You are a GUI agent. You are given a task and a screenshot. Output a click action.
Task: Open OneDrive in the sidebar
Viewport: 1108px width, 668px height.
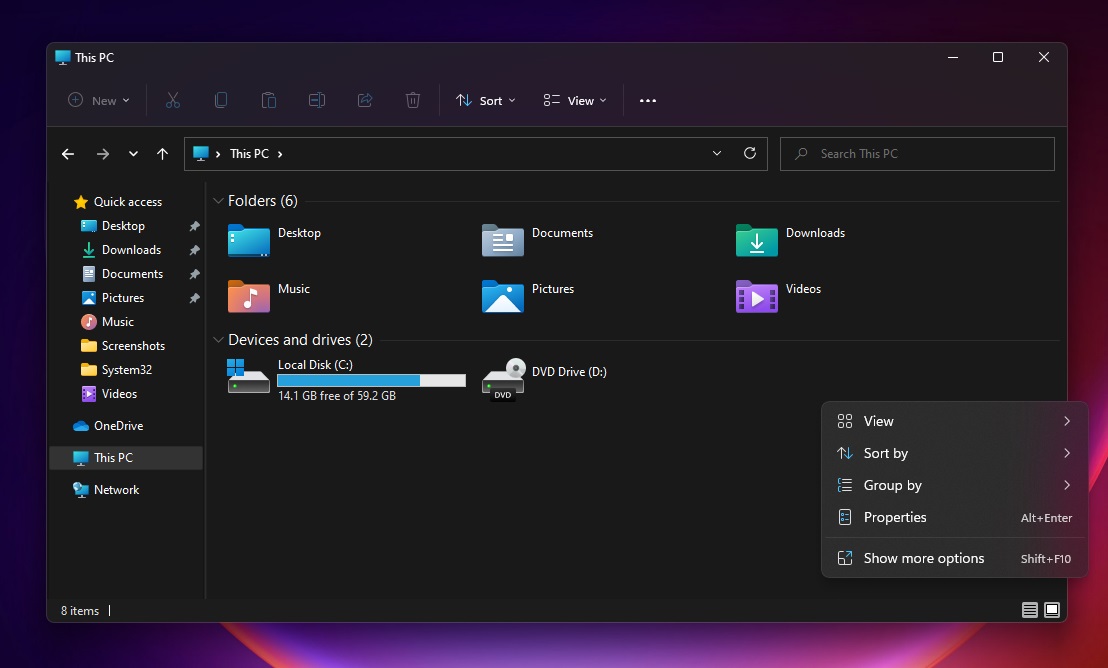[108, 426]
